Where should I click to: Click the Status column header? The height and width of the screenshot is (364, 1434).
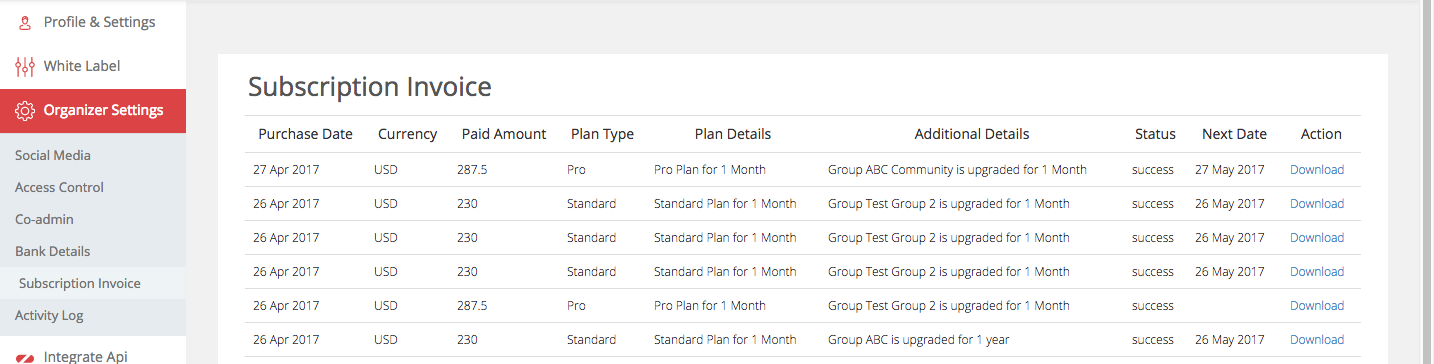click(x=1155, y=134)
